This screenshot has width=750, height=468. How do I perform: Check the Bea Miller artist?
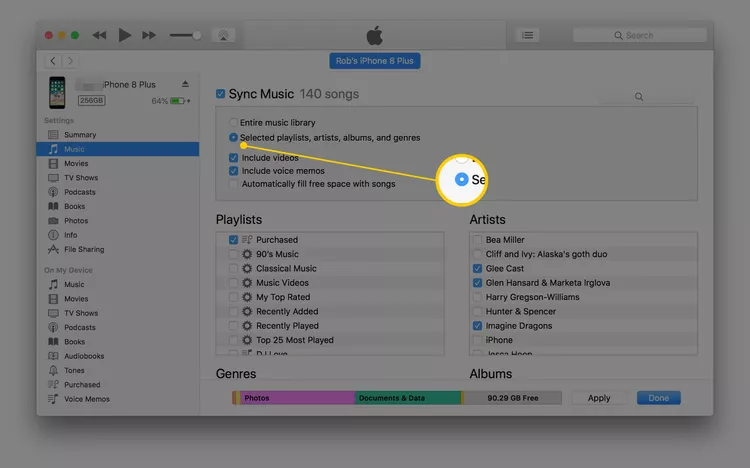click(x=477, y=240)
